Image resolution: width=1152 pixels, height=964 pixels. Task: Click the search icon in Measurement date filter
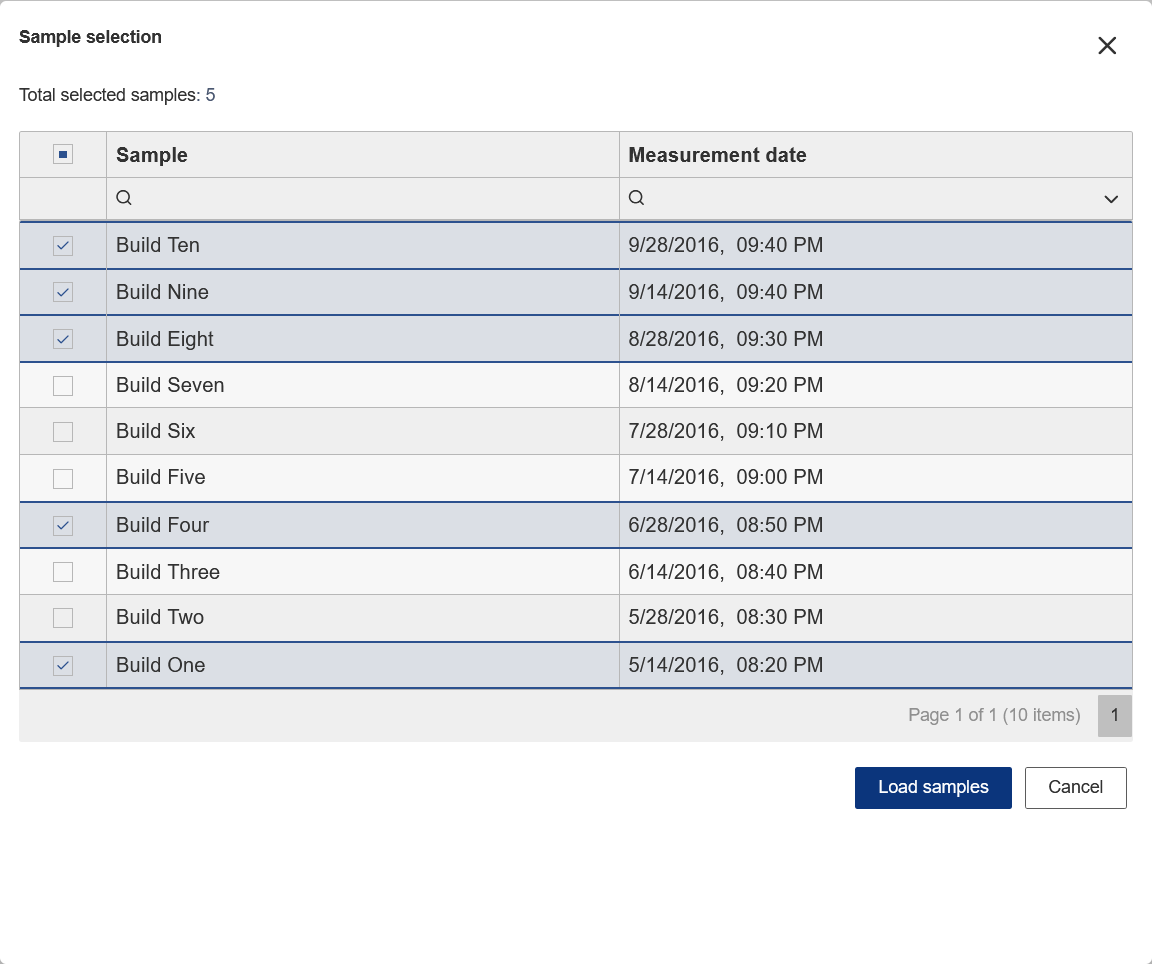pos(636,198)
